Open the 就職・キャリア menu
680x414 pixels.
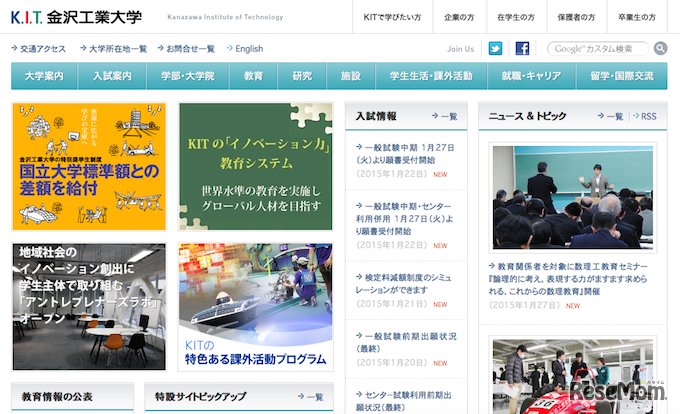click(531, 76)
